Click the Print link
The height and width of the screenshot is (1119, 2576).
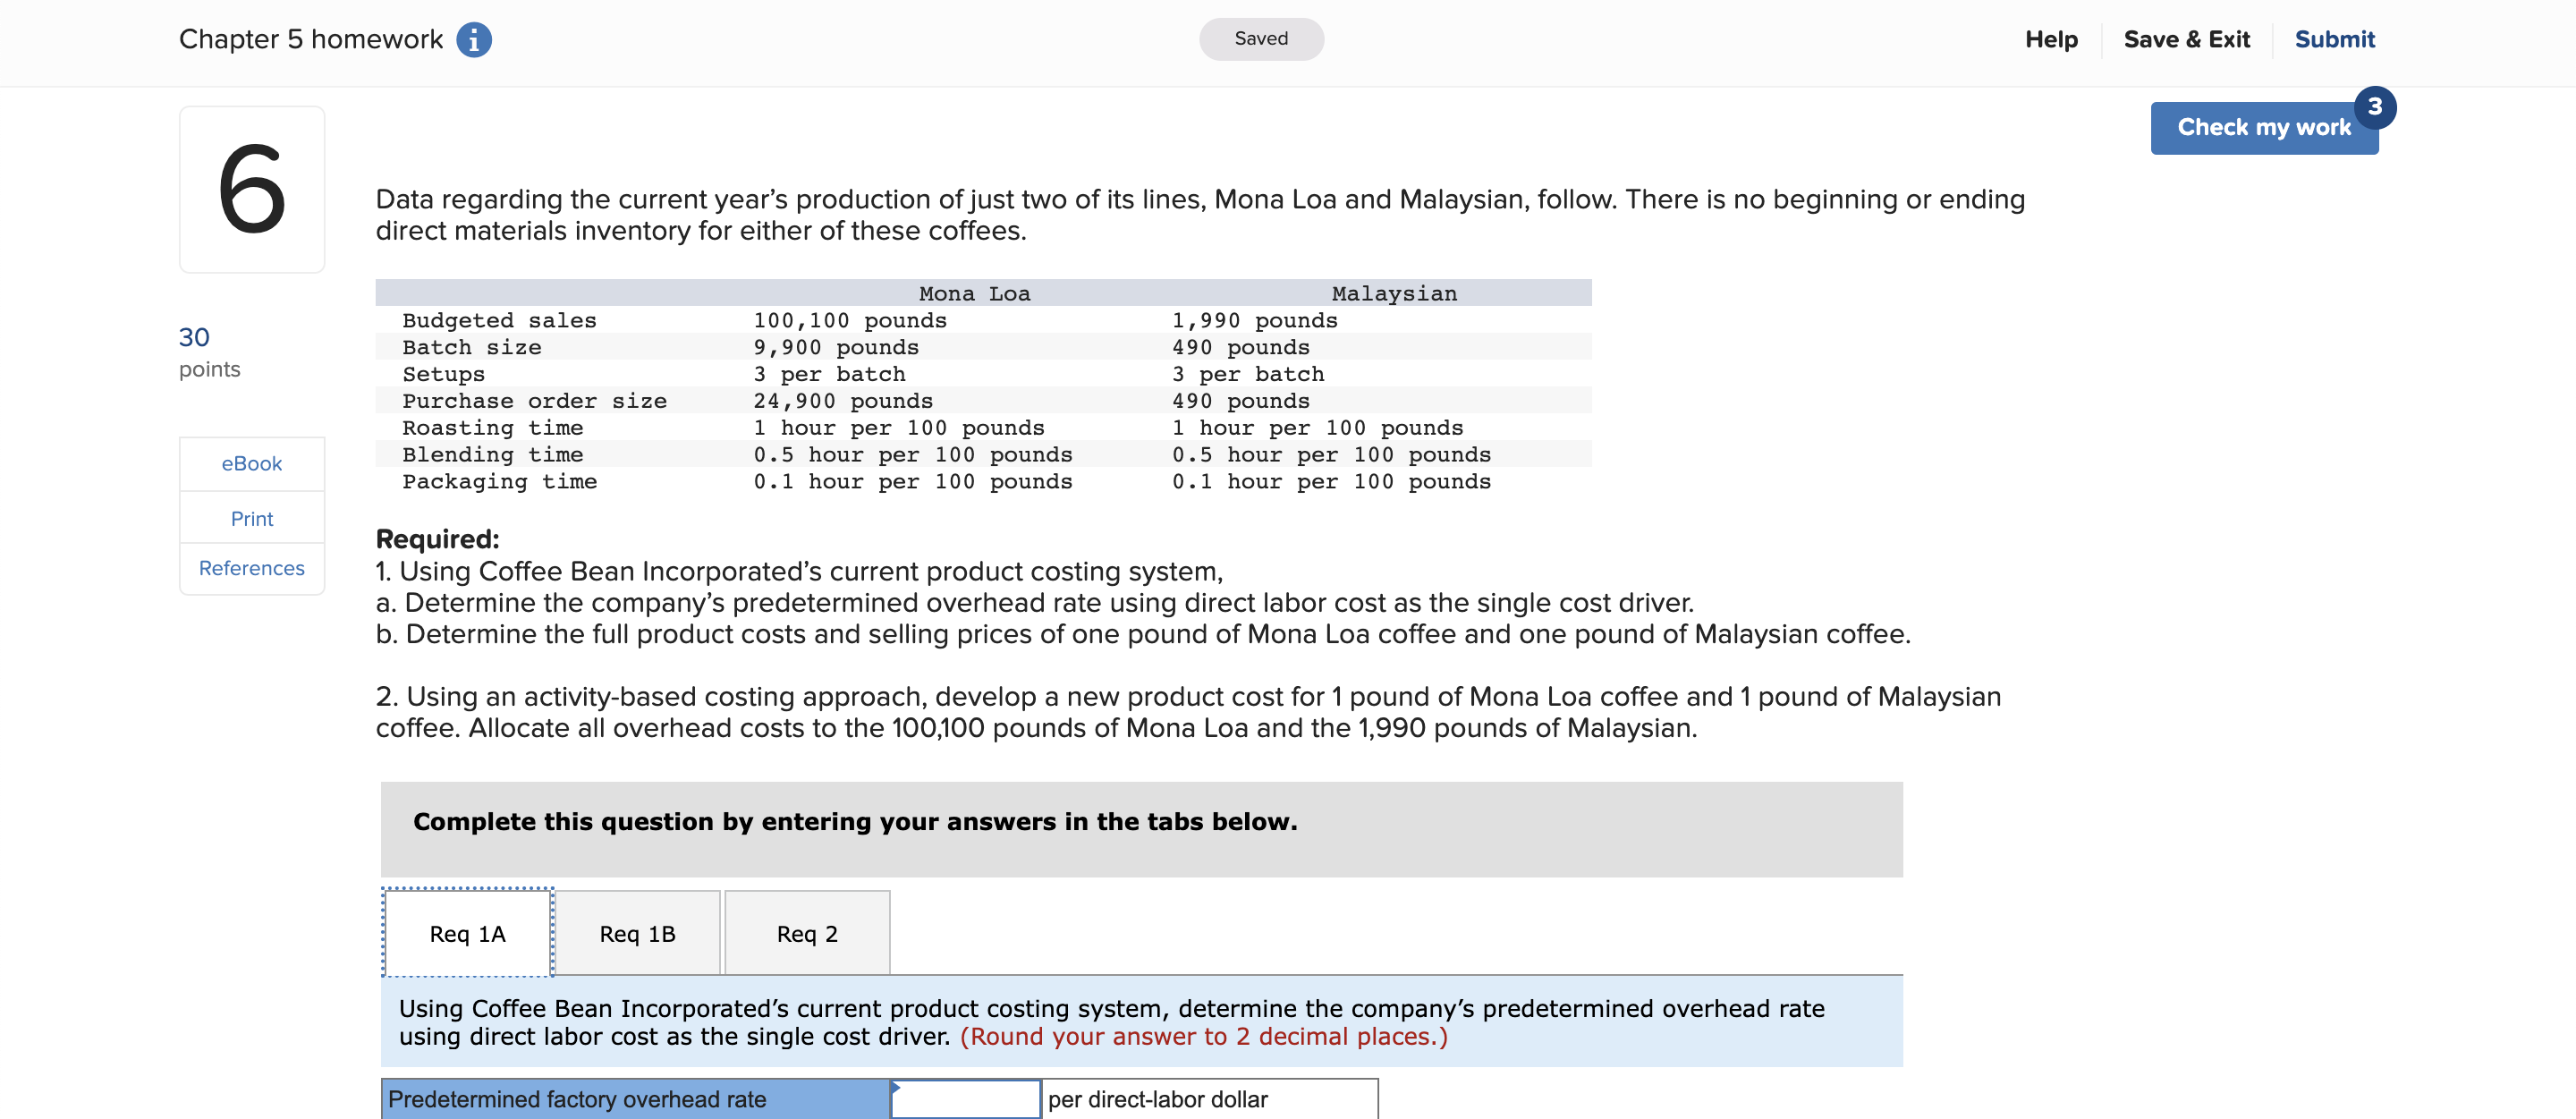pyautogui.click(x=251, y=518)
